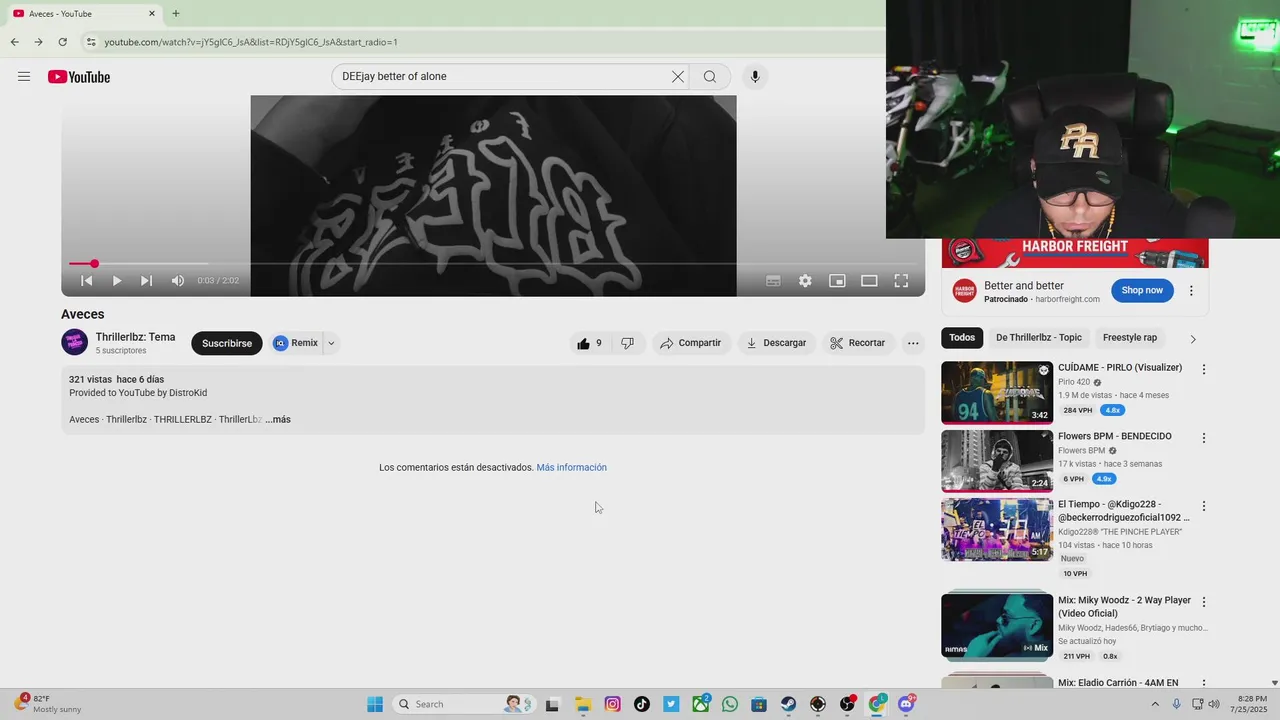This screenshot has width=1280, height=720.
Task: Skip to the next video
Action: click(x=146, y=281)
